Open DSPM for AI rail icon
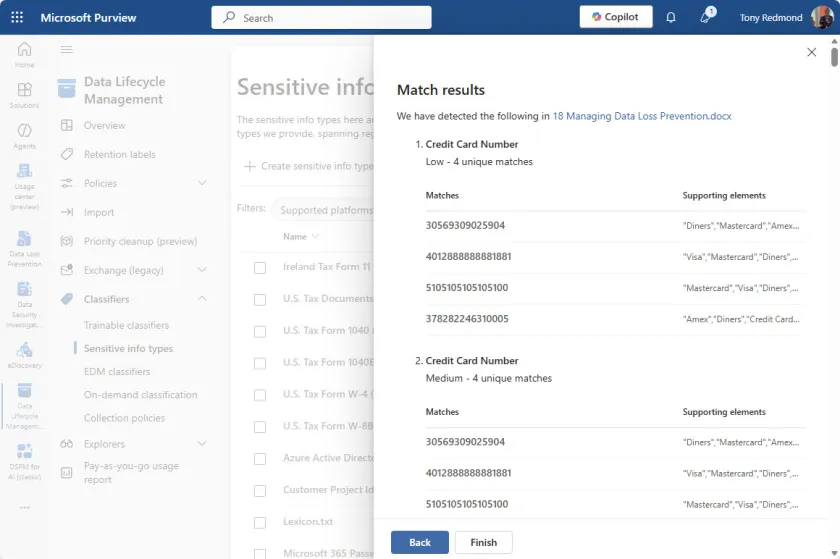This screenshot has width=840, height=559. tap(24, 452)
